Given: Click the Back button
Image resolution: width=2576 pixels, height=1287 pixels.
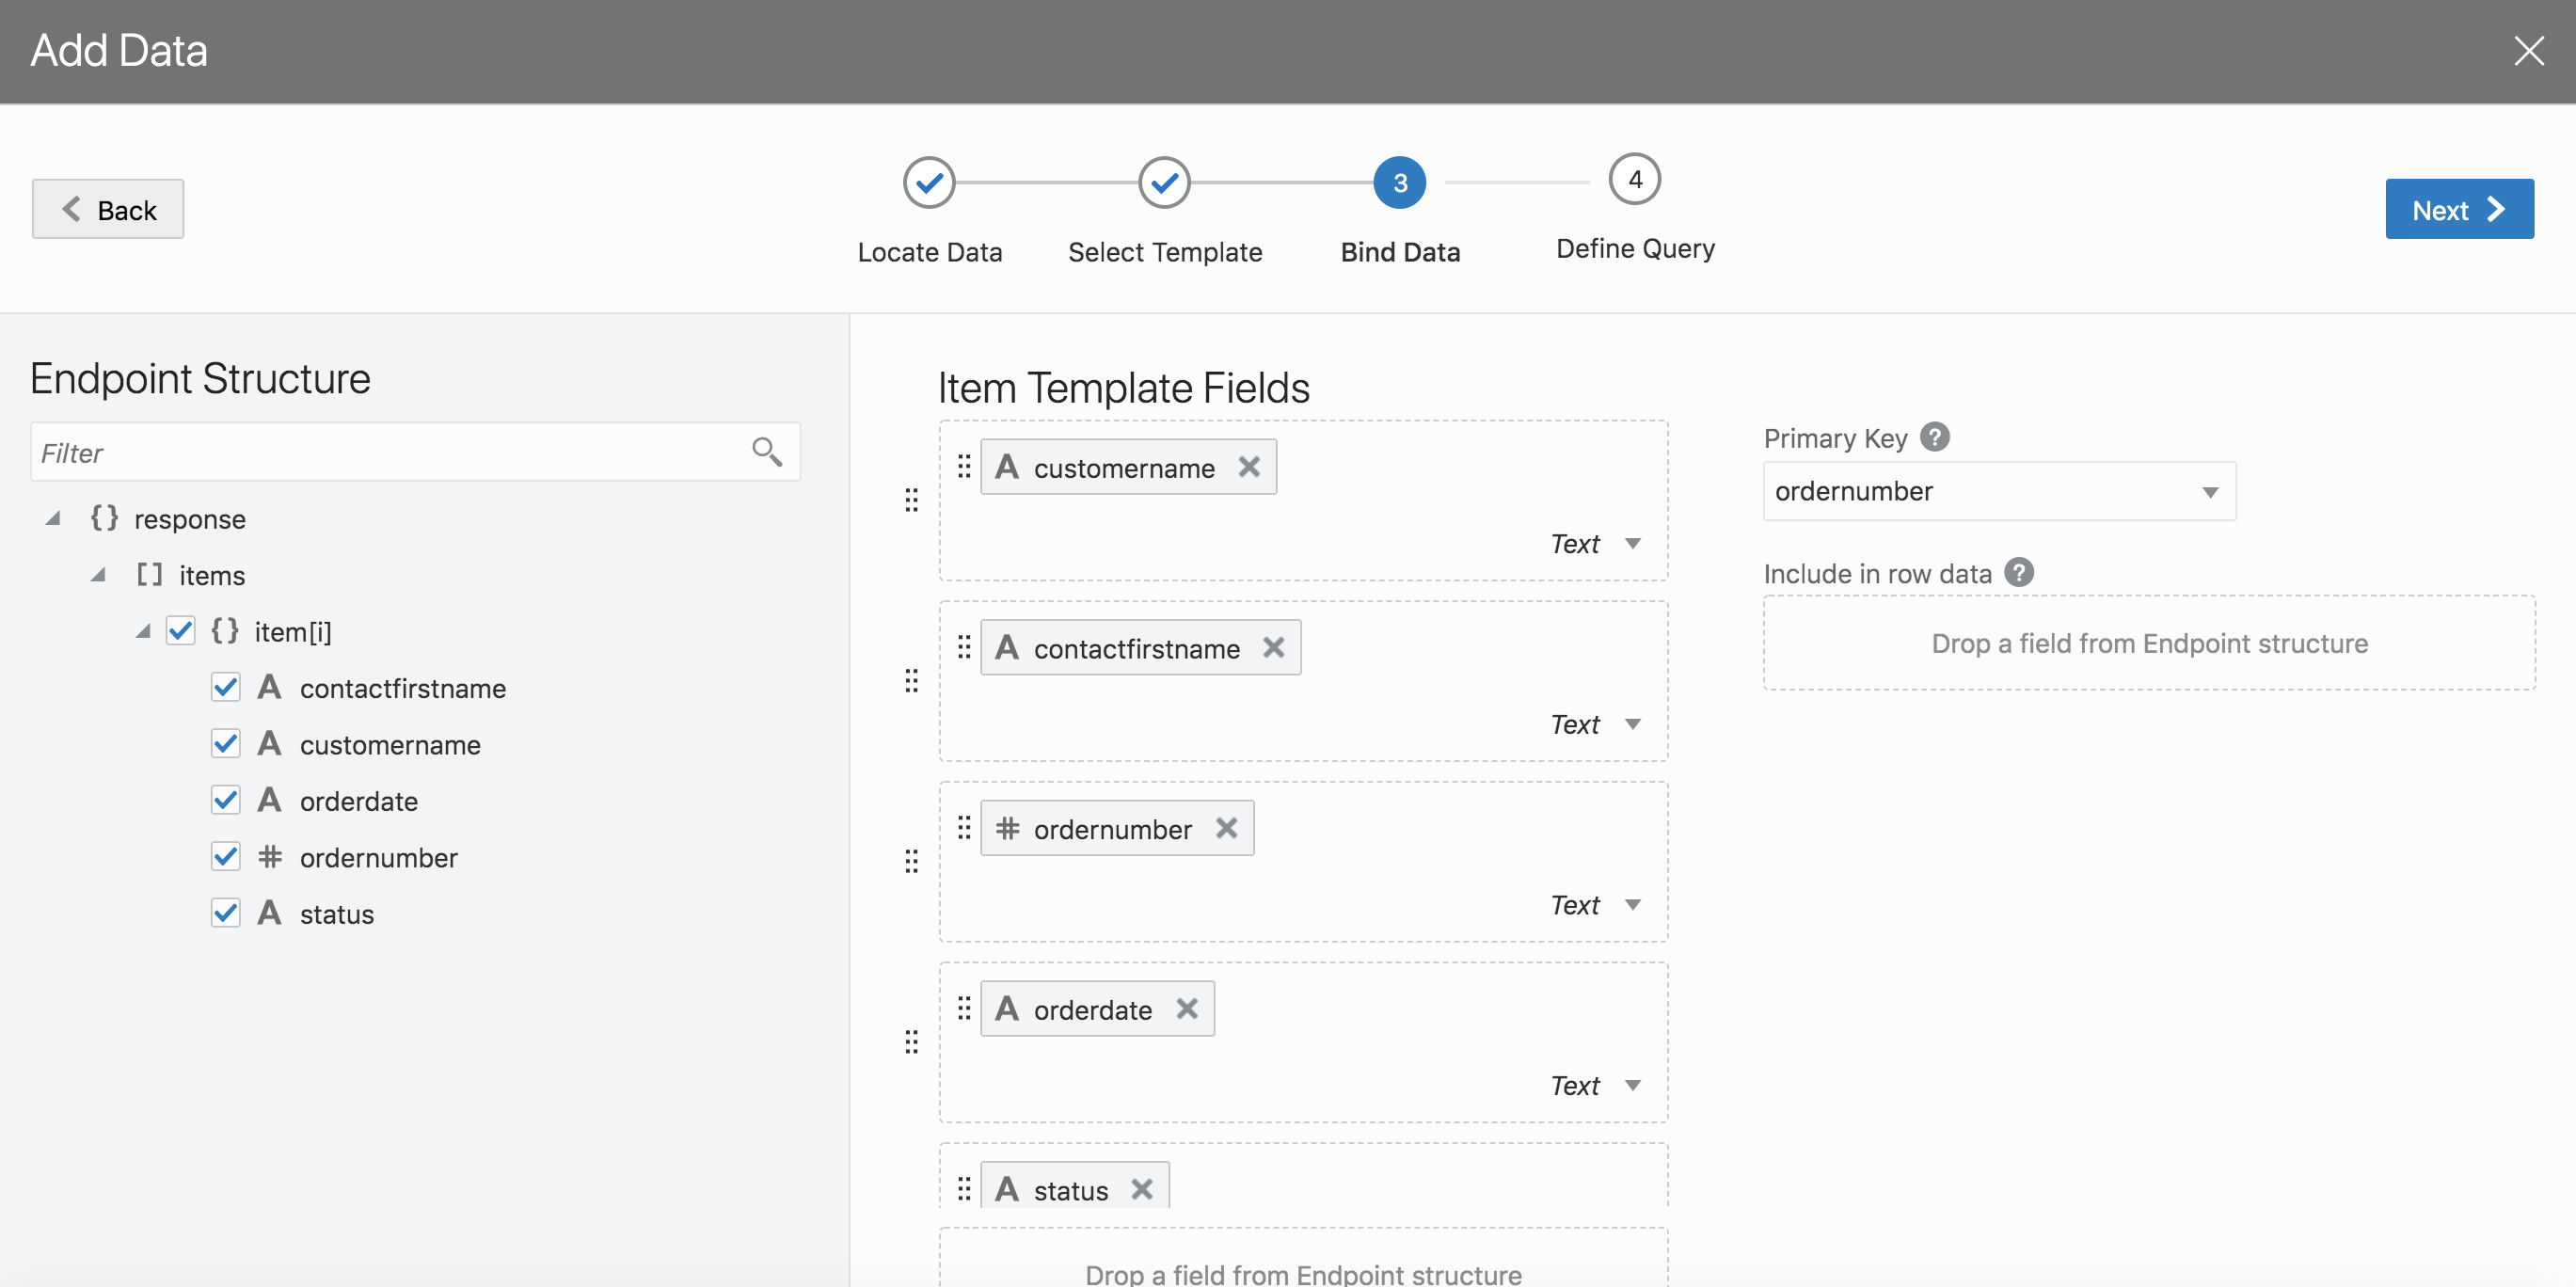Looking at the screenshot, I should point(108,209).
